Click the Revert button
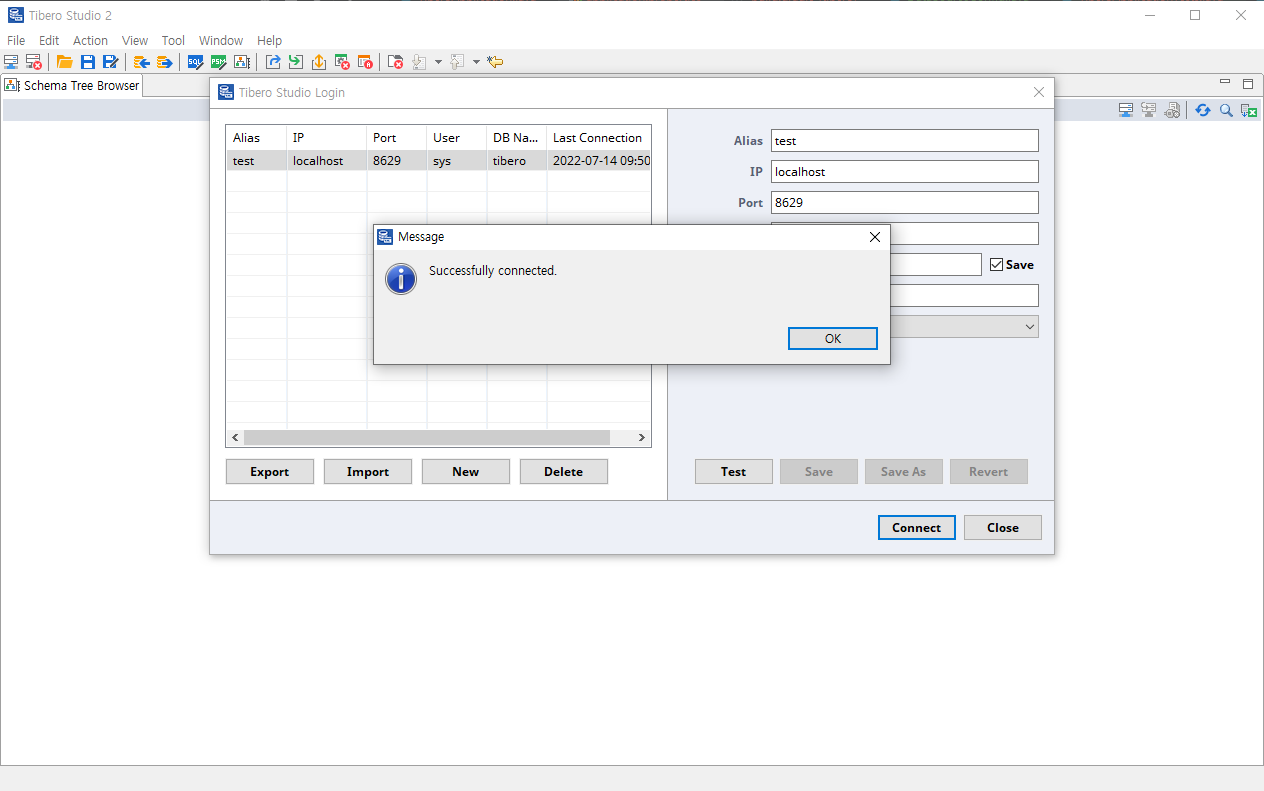Image resolution: width=1264 pixels, height=791 pixels. [x=989, y=472]
